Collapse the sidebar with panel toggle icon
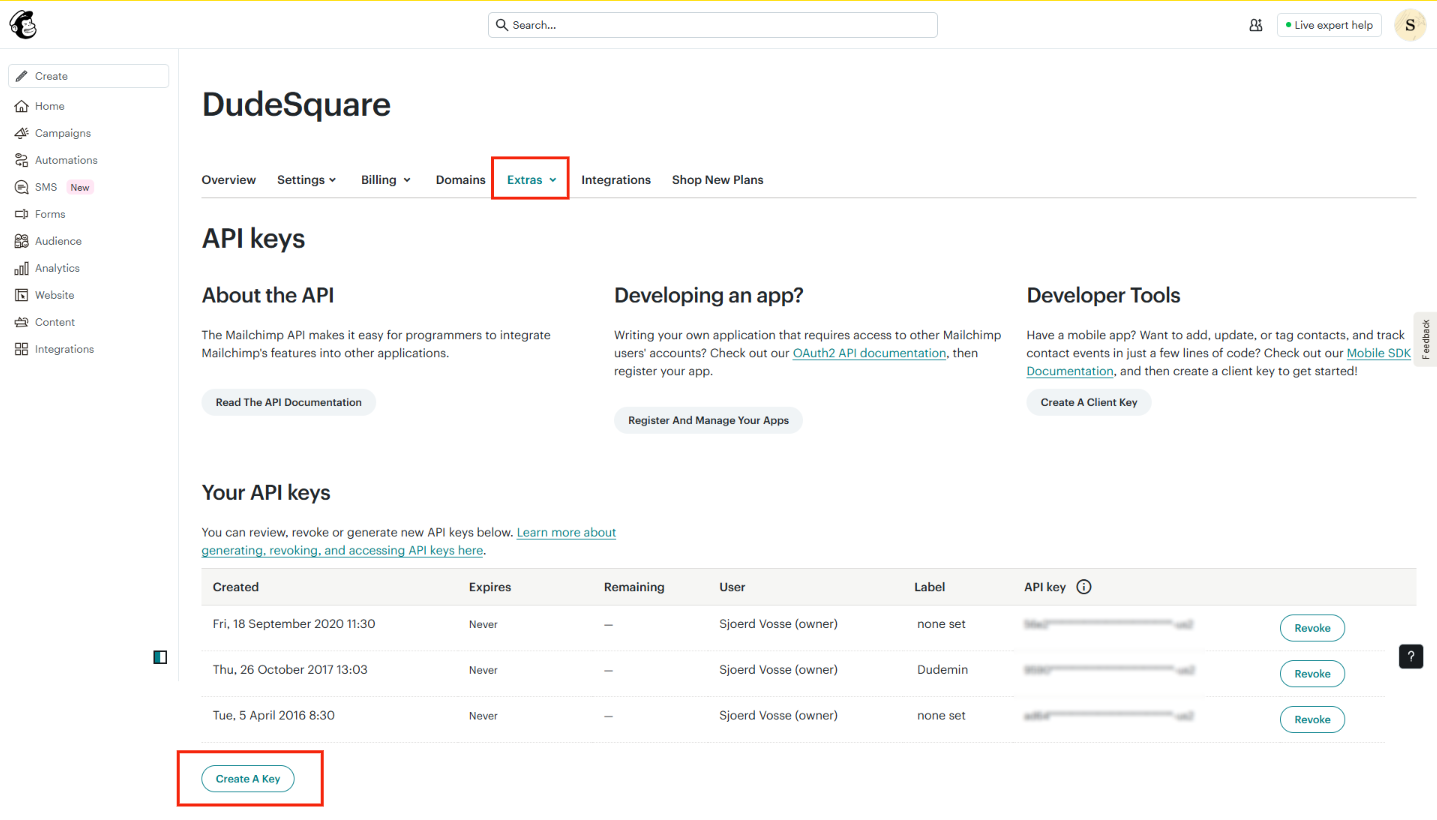 160,657
